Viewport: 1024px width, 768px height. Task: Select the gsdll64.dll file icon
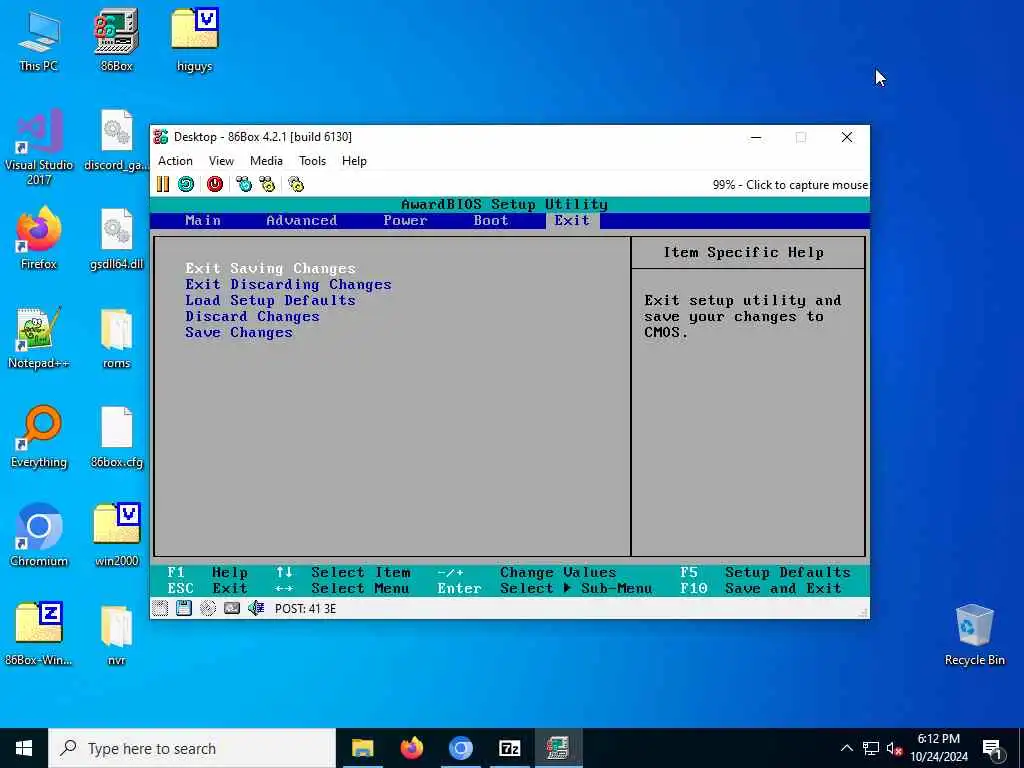click(x=116, y=240)
